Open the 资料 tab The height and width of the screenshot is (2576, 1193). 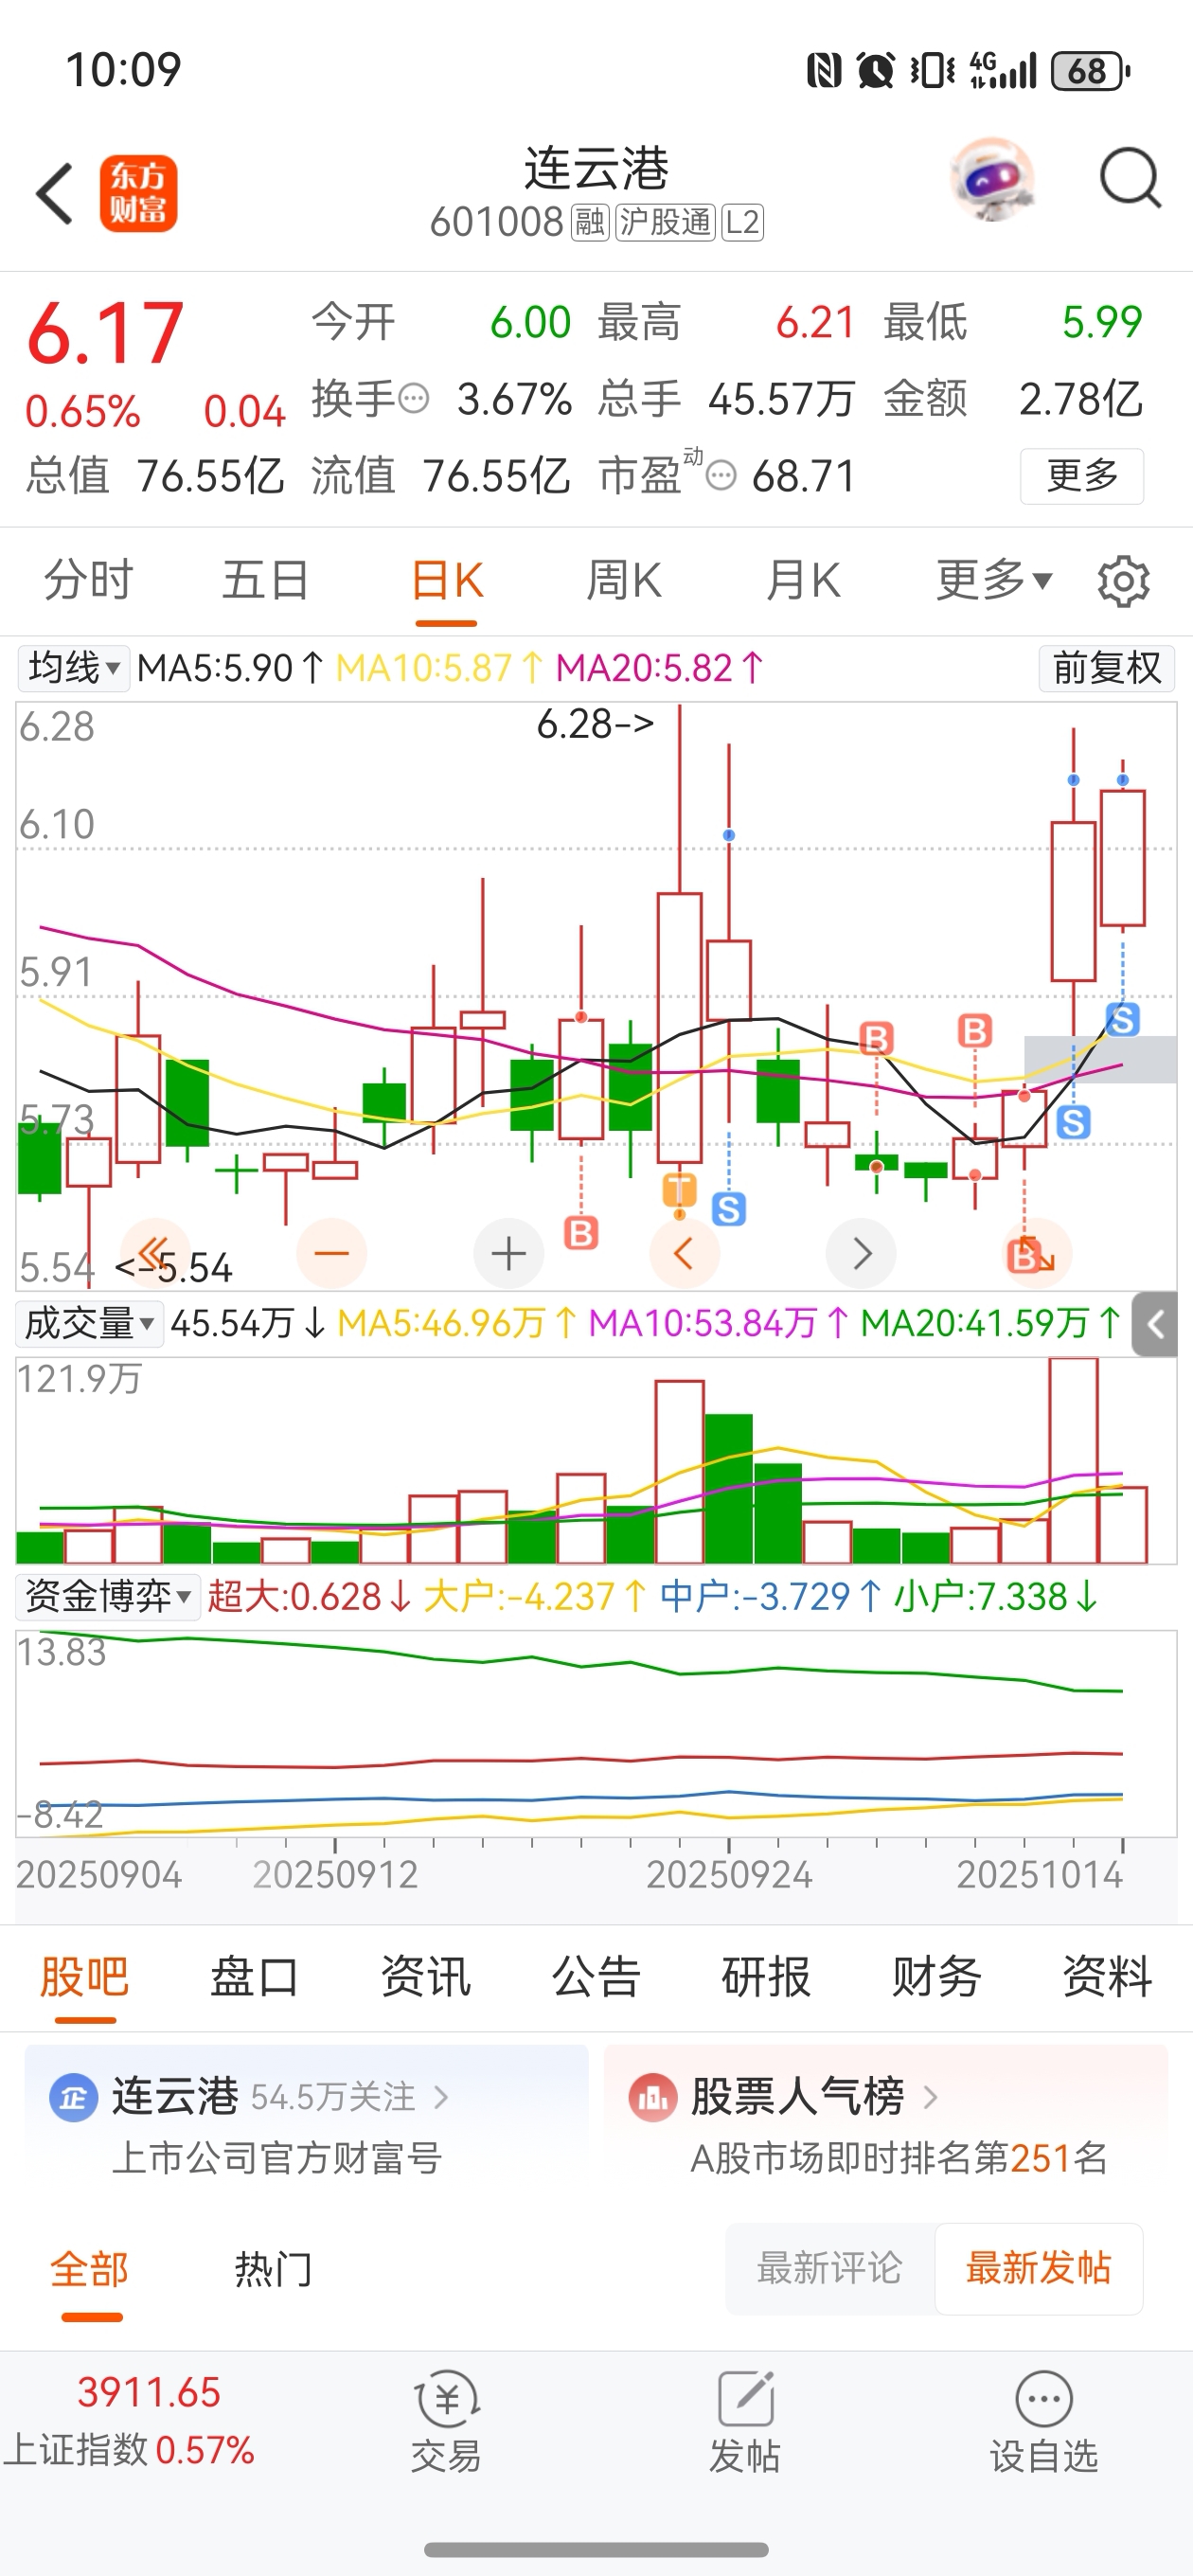point(1107,1977)
